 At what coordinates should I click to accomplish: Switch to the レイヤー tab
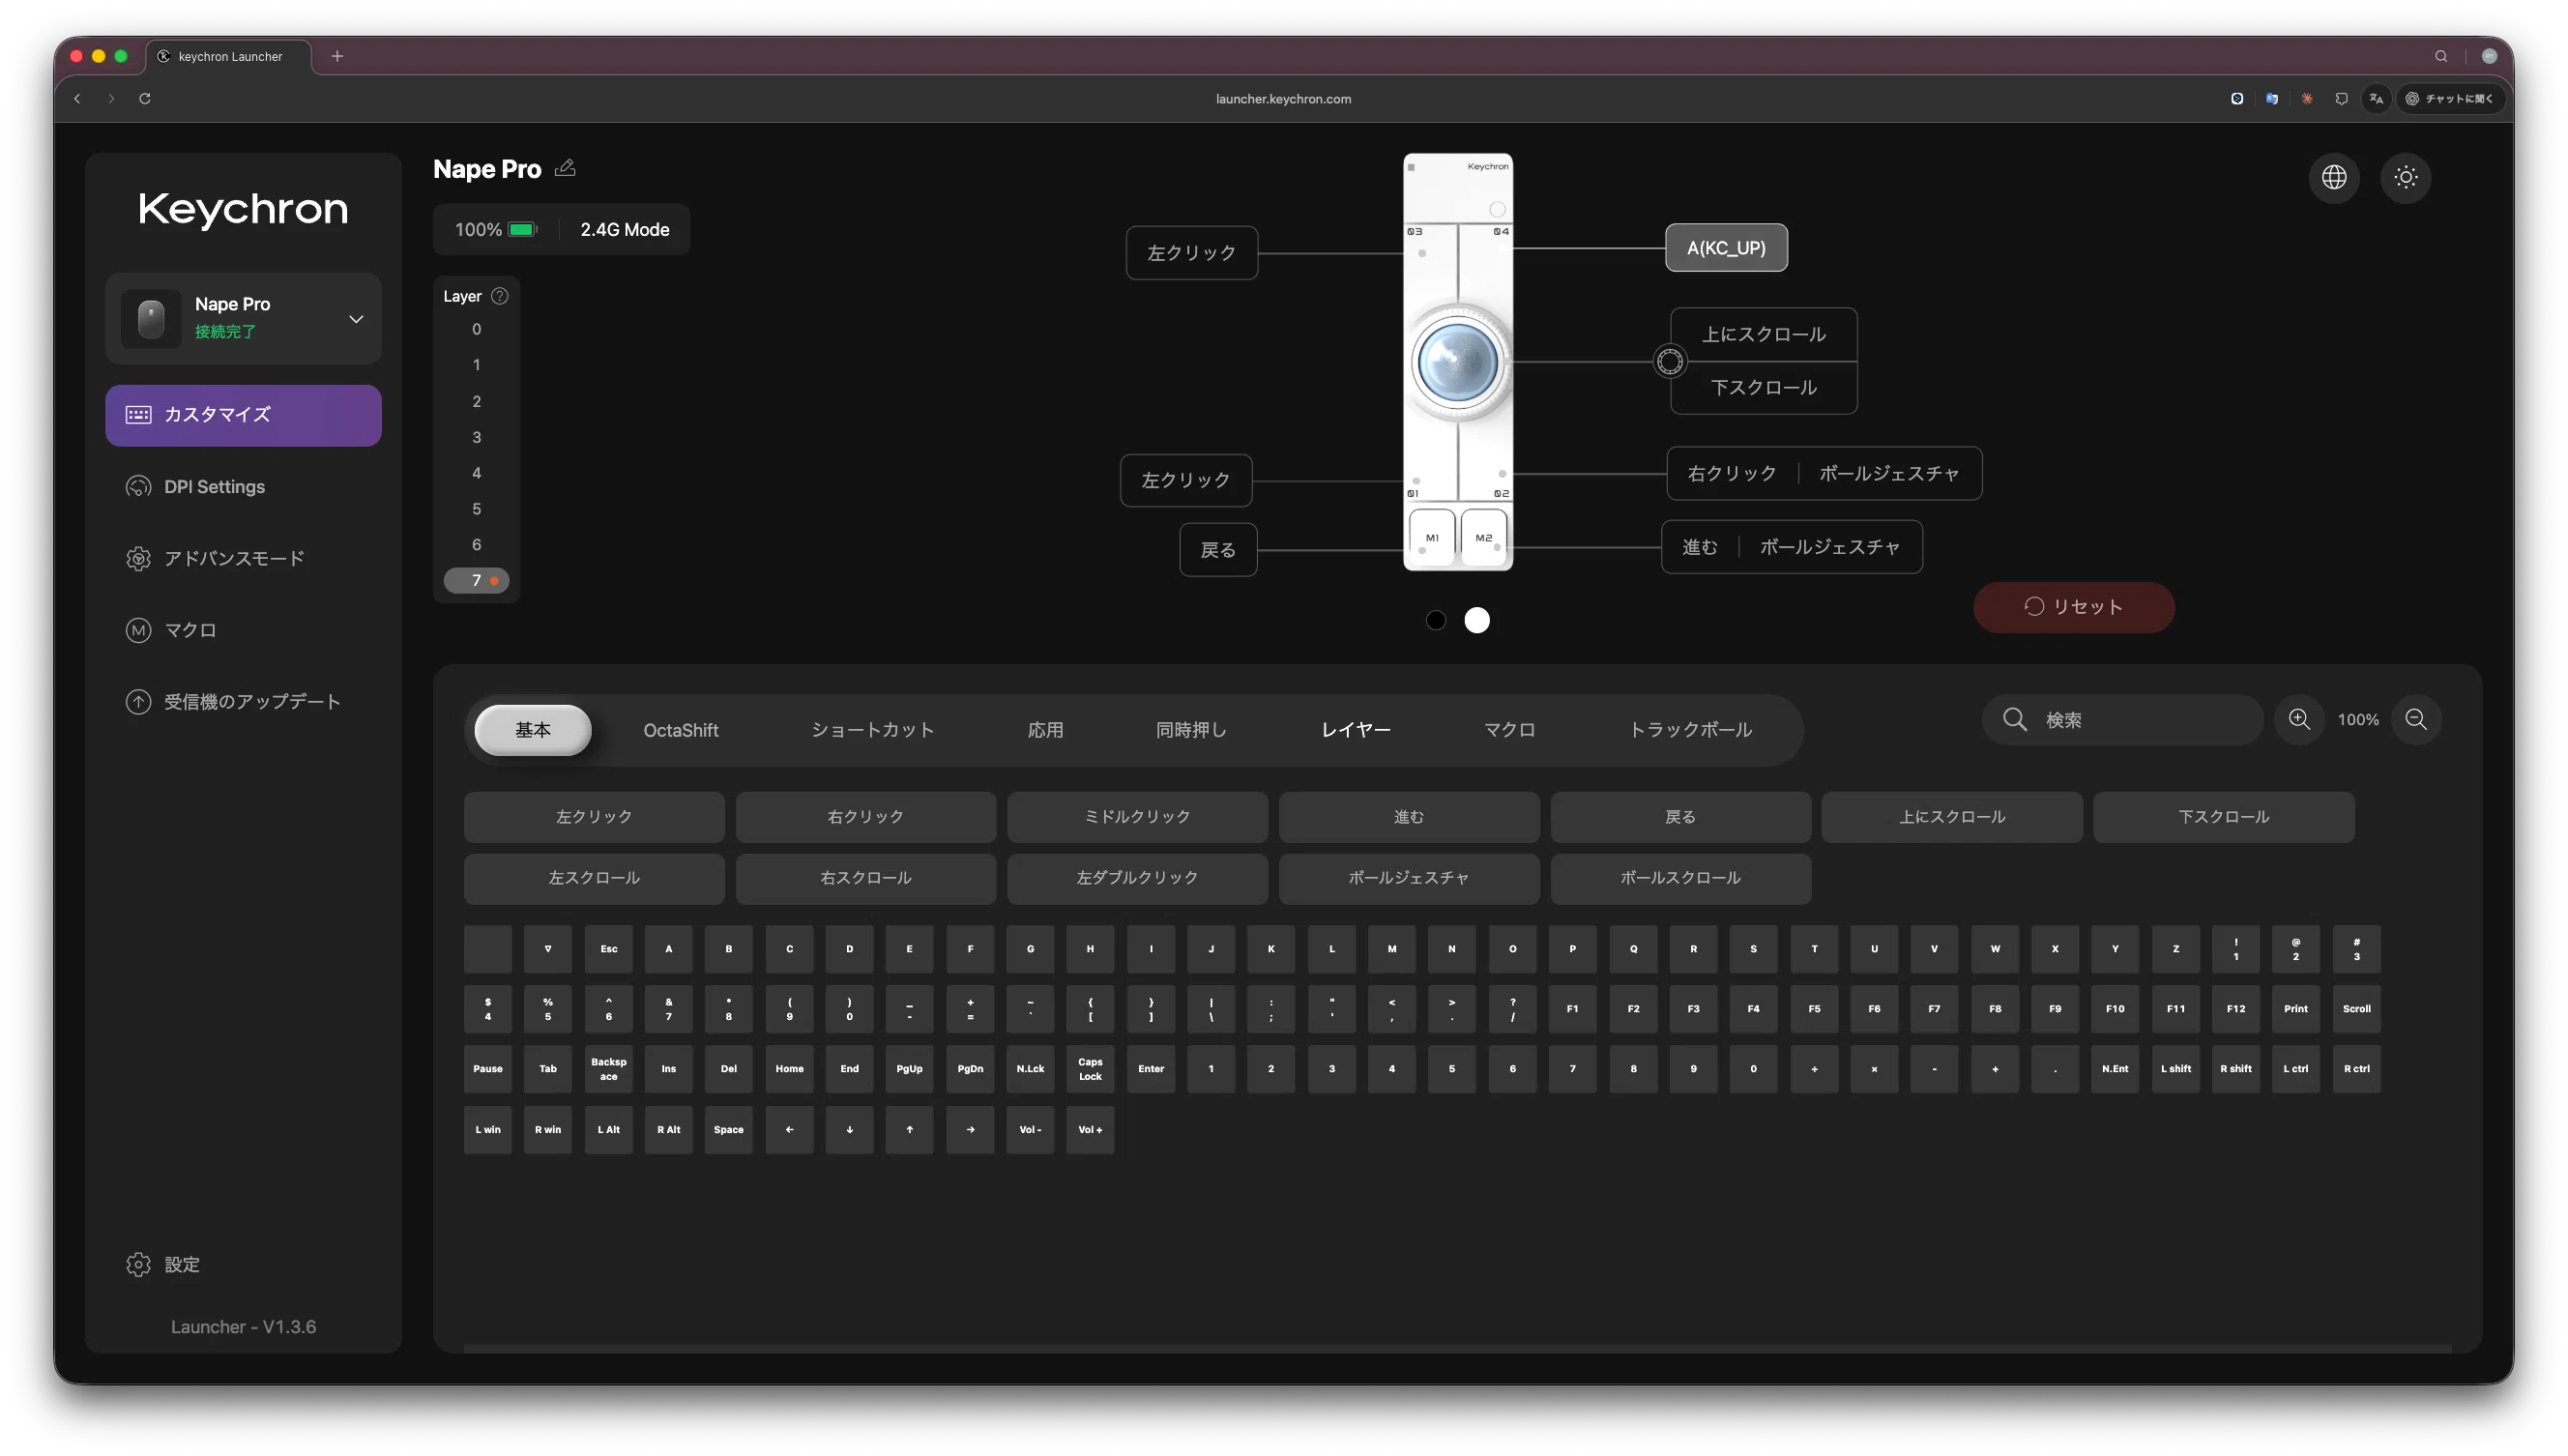(1356, 730)
